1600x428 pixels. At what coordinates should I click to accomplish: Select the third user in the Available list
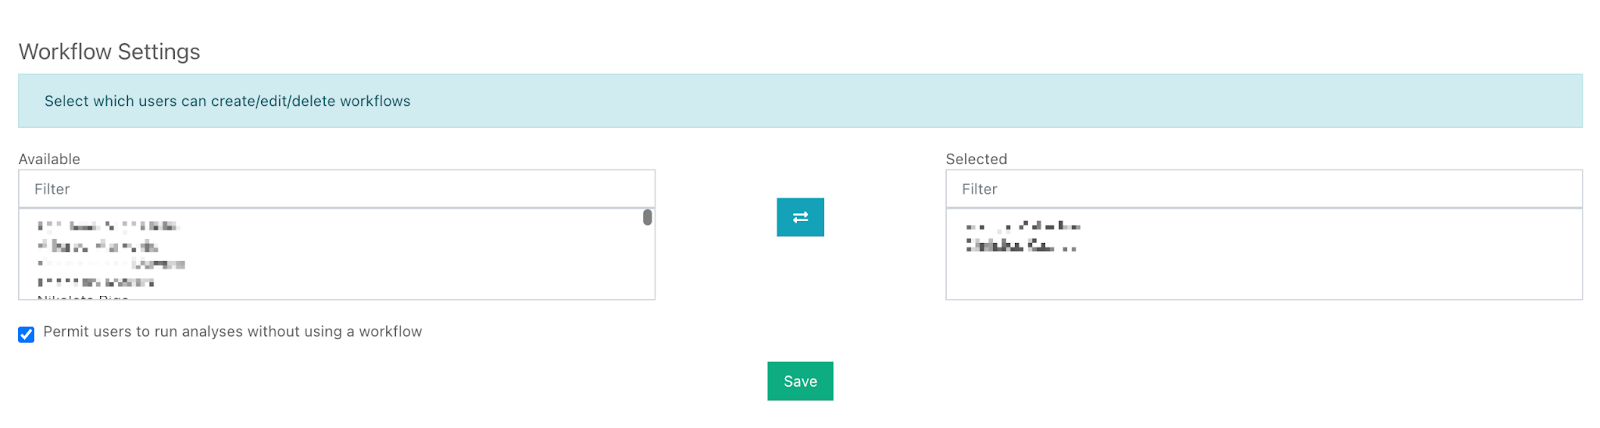(x=111, y=264)
